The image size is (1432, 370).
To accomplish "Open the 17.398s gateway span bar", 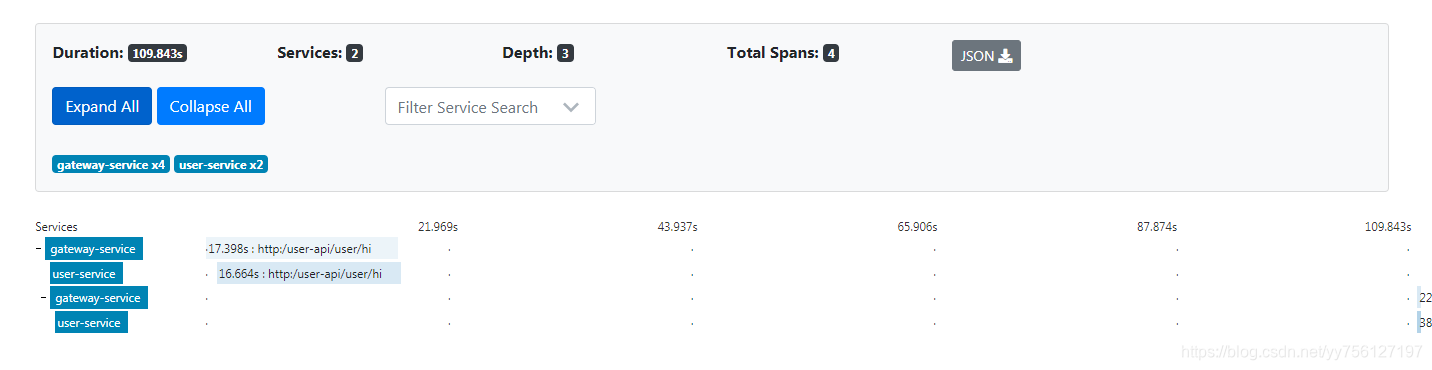I will coord(302,249).
